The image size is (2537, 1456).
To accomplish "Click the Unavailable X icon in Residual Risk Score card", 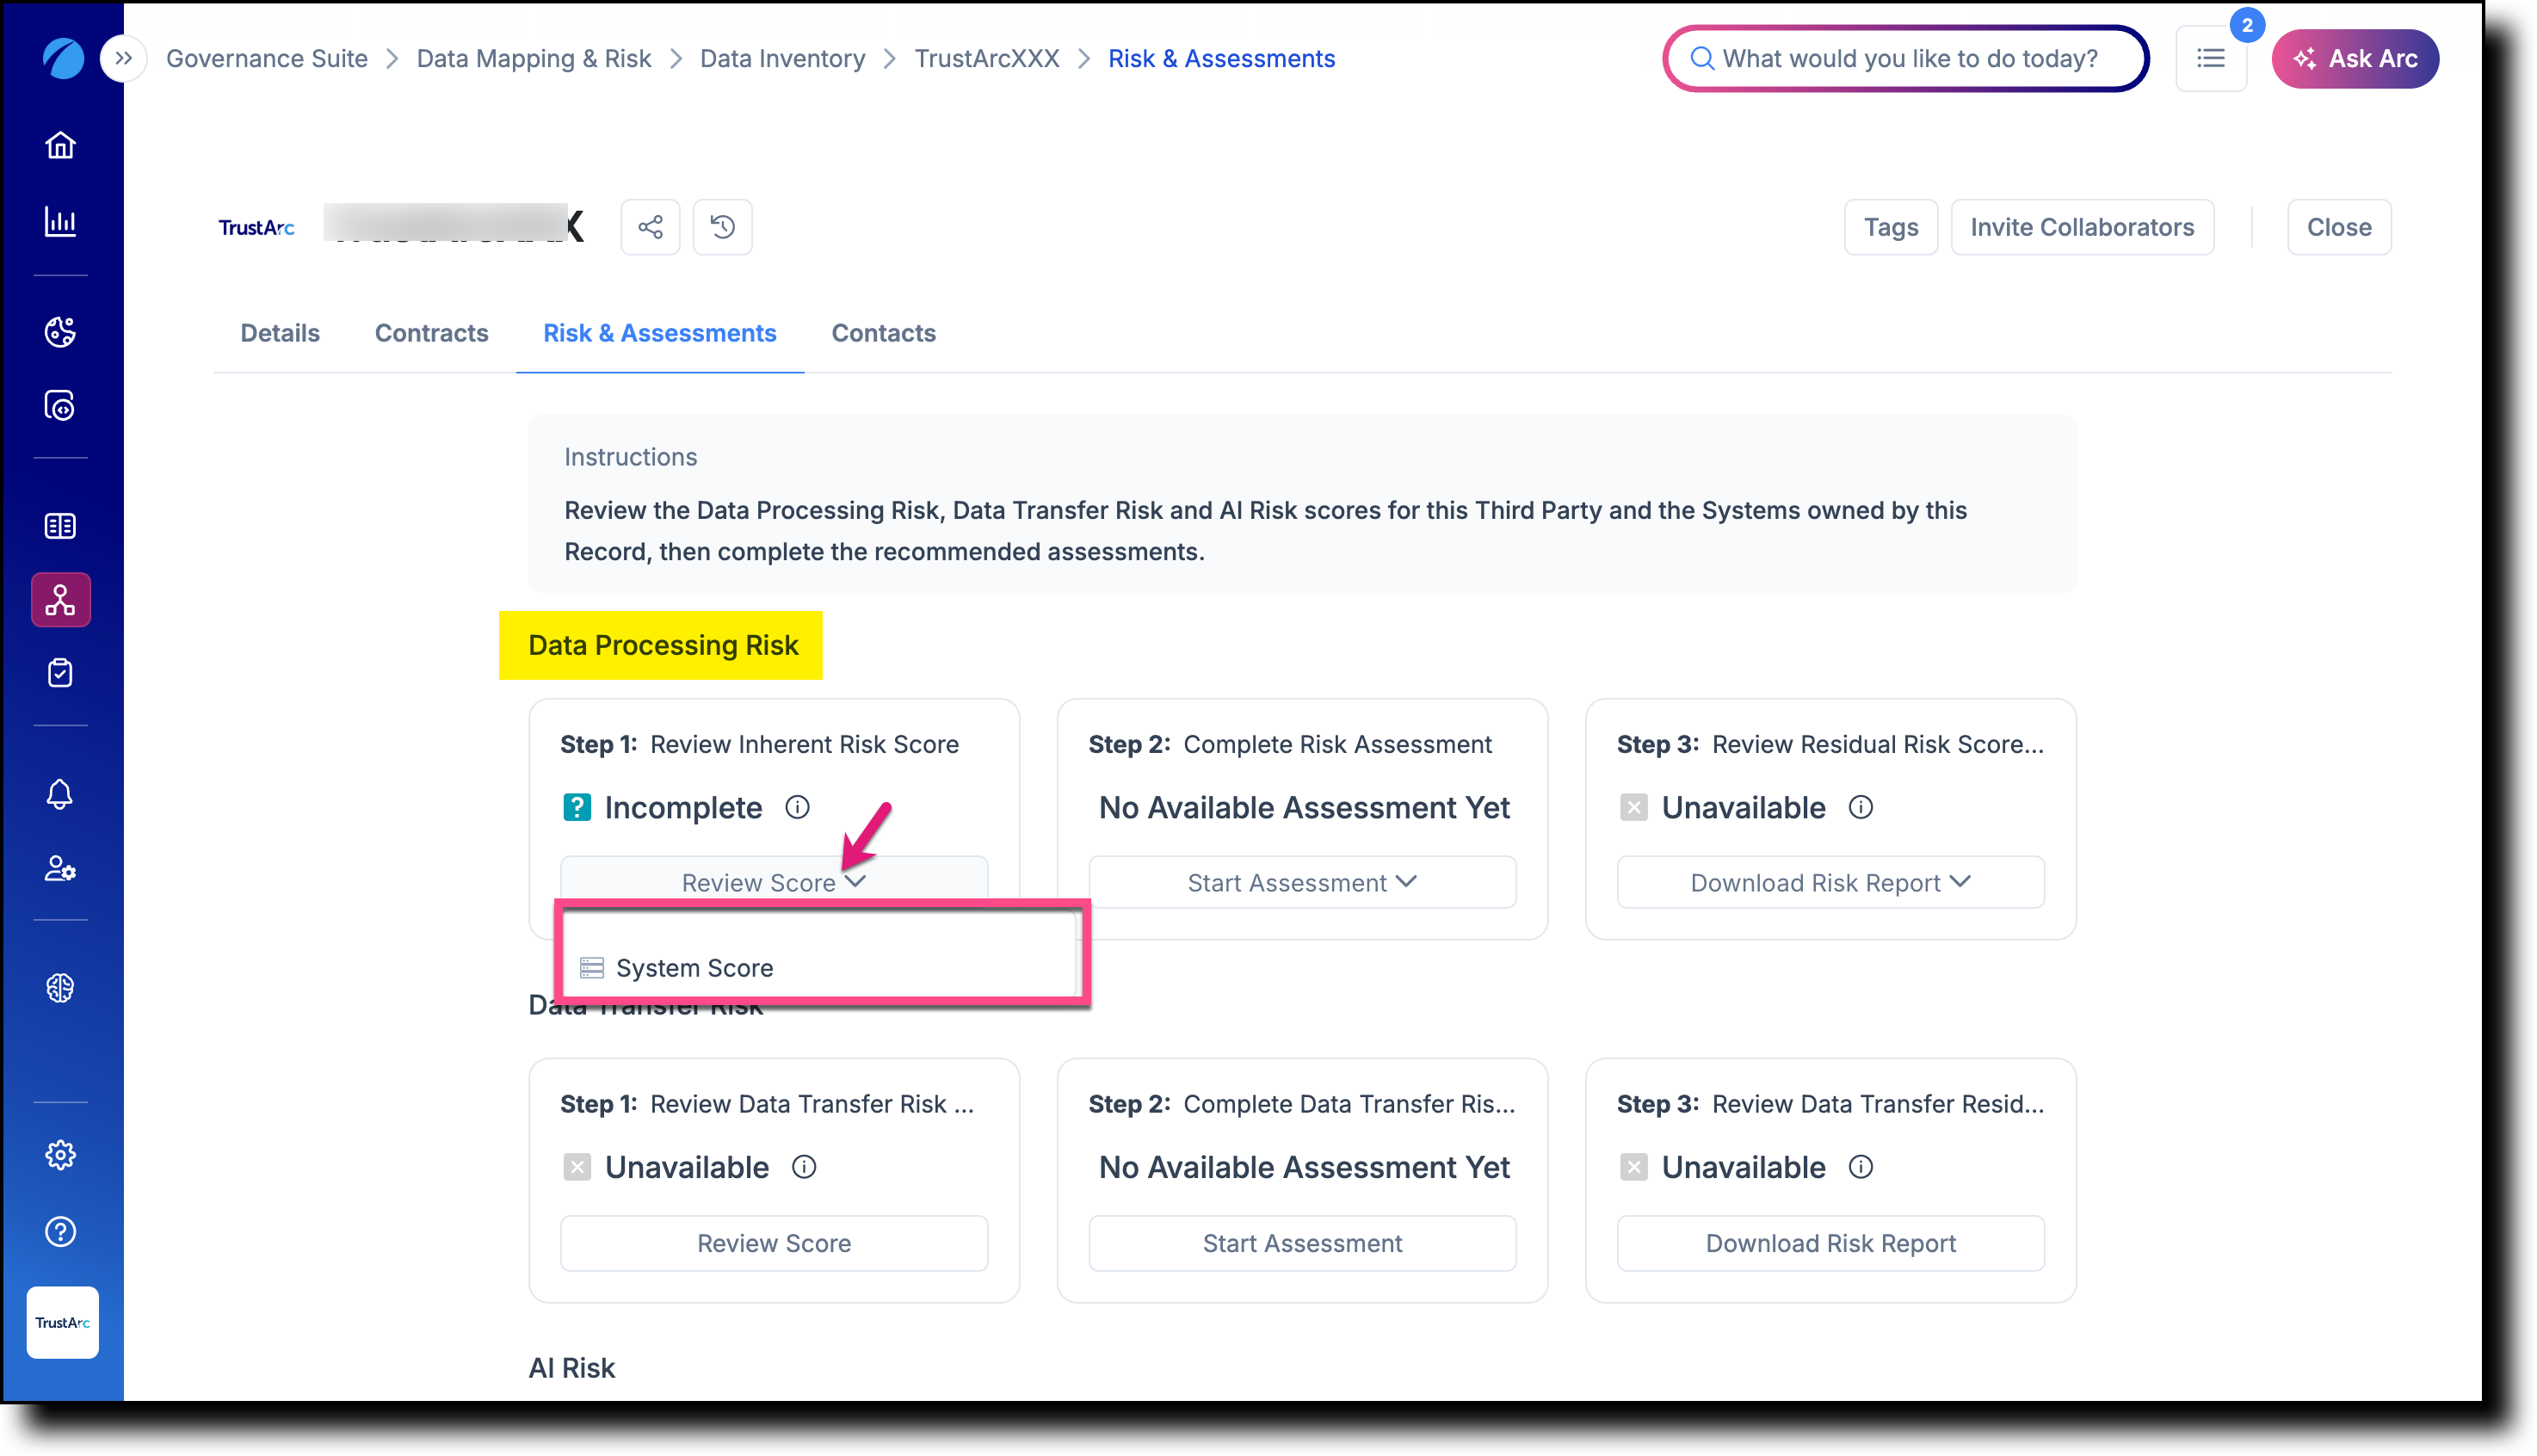I will pos(1634,807).
